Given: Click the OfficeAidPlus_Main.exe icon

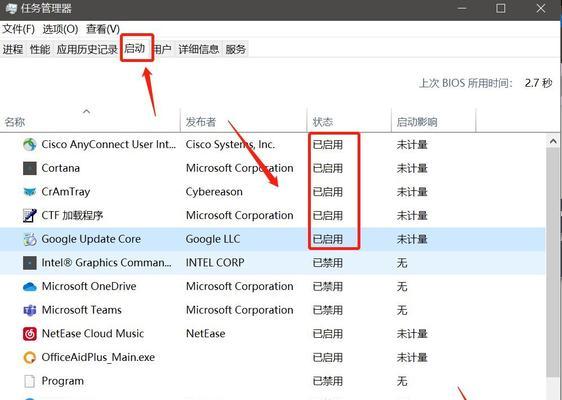Looking at the screenshot, I should coord(30,358).
